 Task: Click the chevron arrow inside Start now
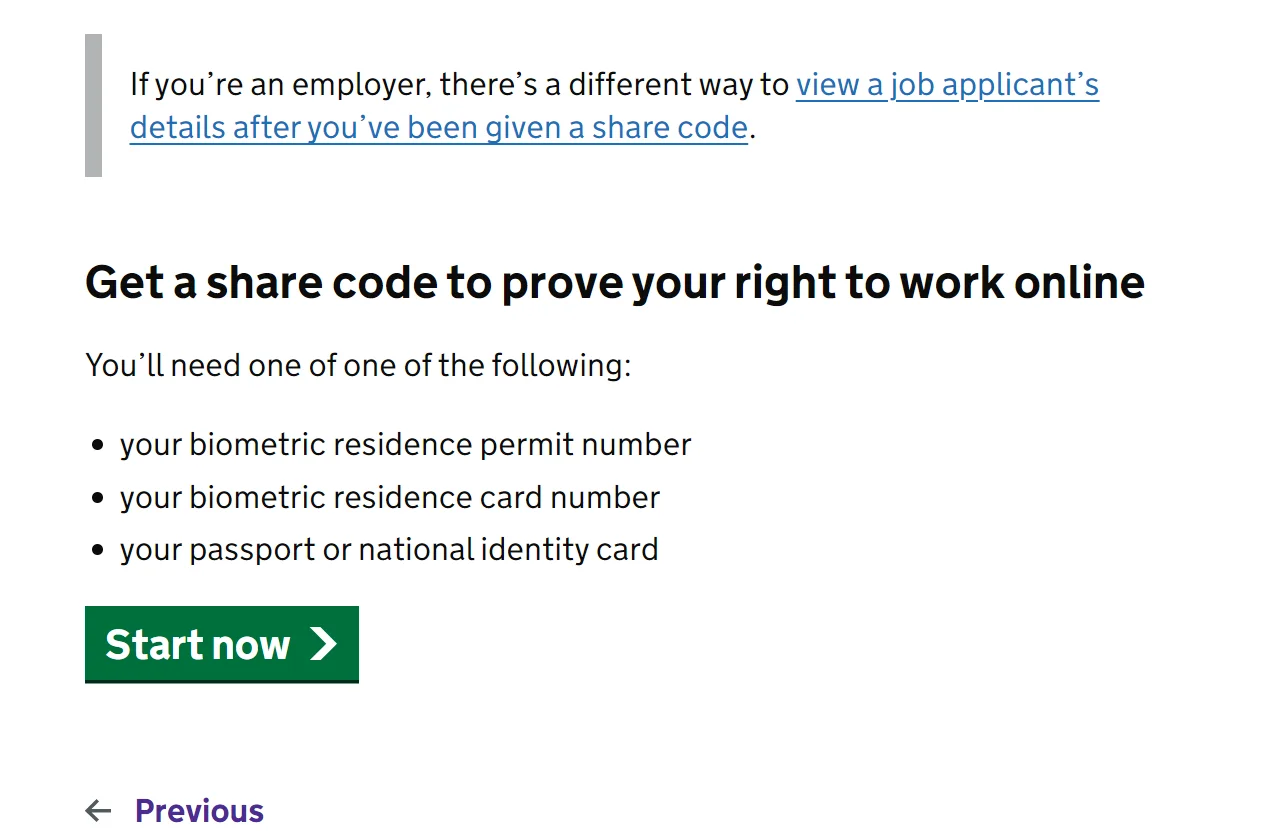323,644
